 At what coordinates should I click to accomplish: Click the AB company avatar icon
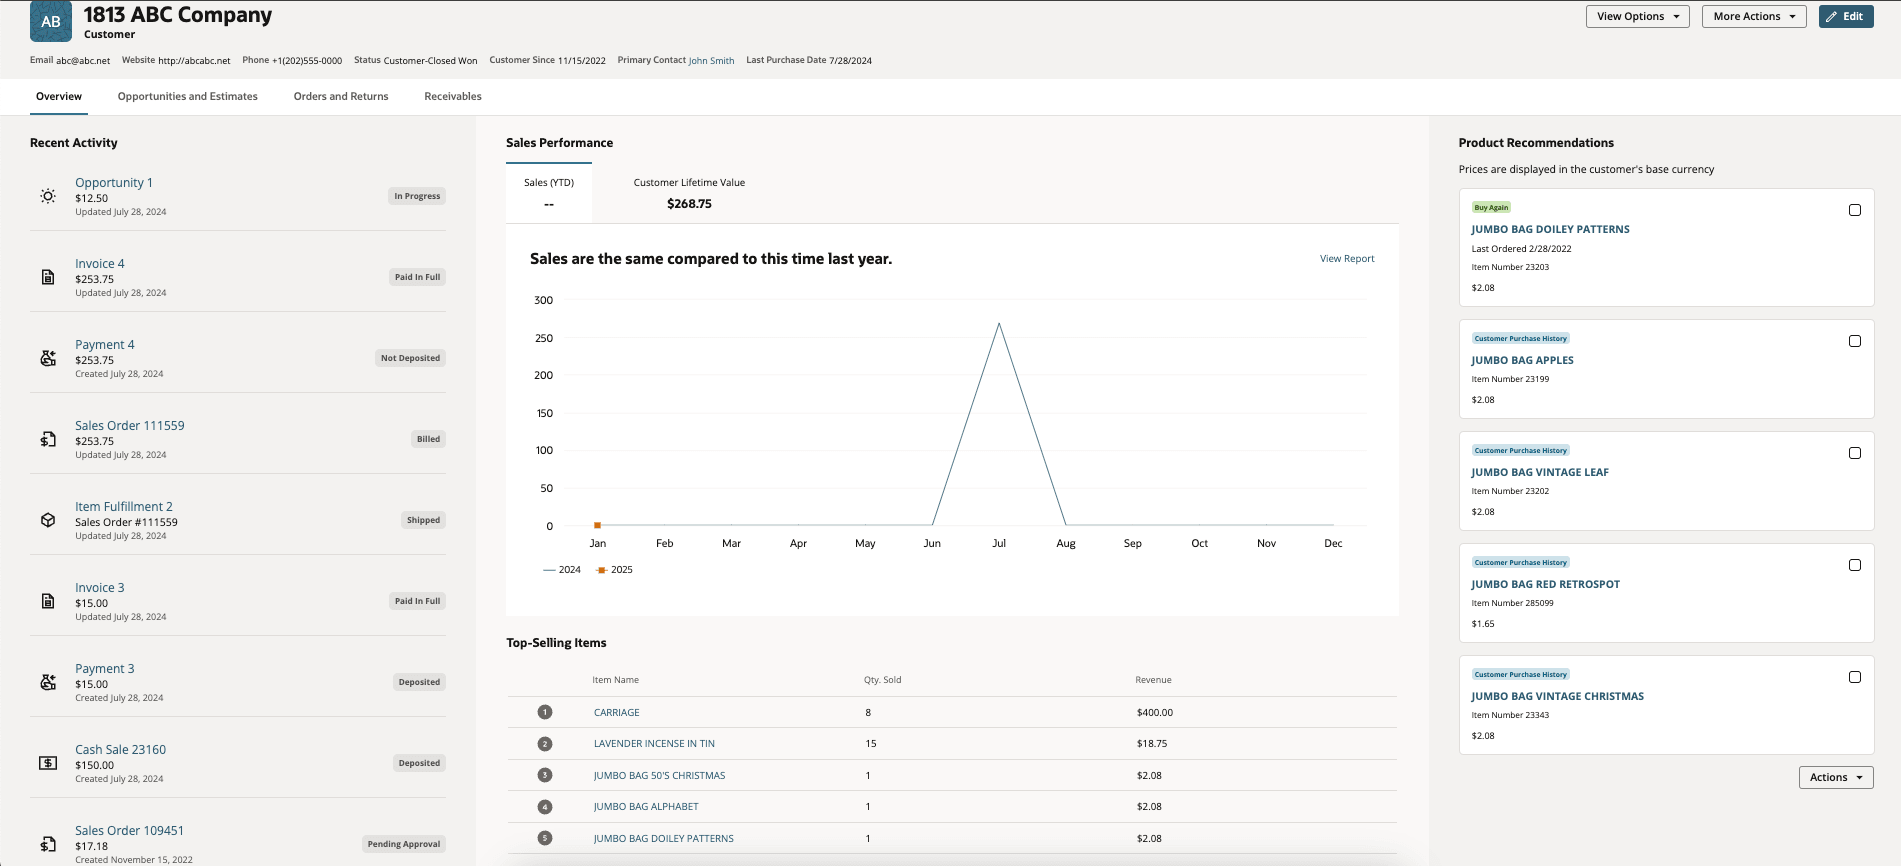point(51,21)
